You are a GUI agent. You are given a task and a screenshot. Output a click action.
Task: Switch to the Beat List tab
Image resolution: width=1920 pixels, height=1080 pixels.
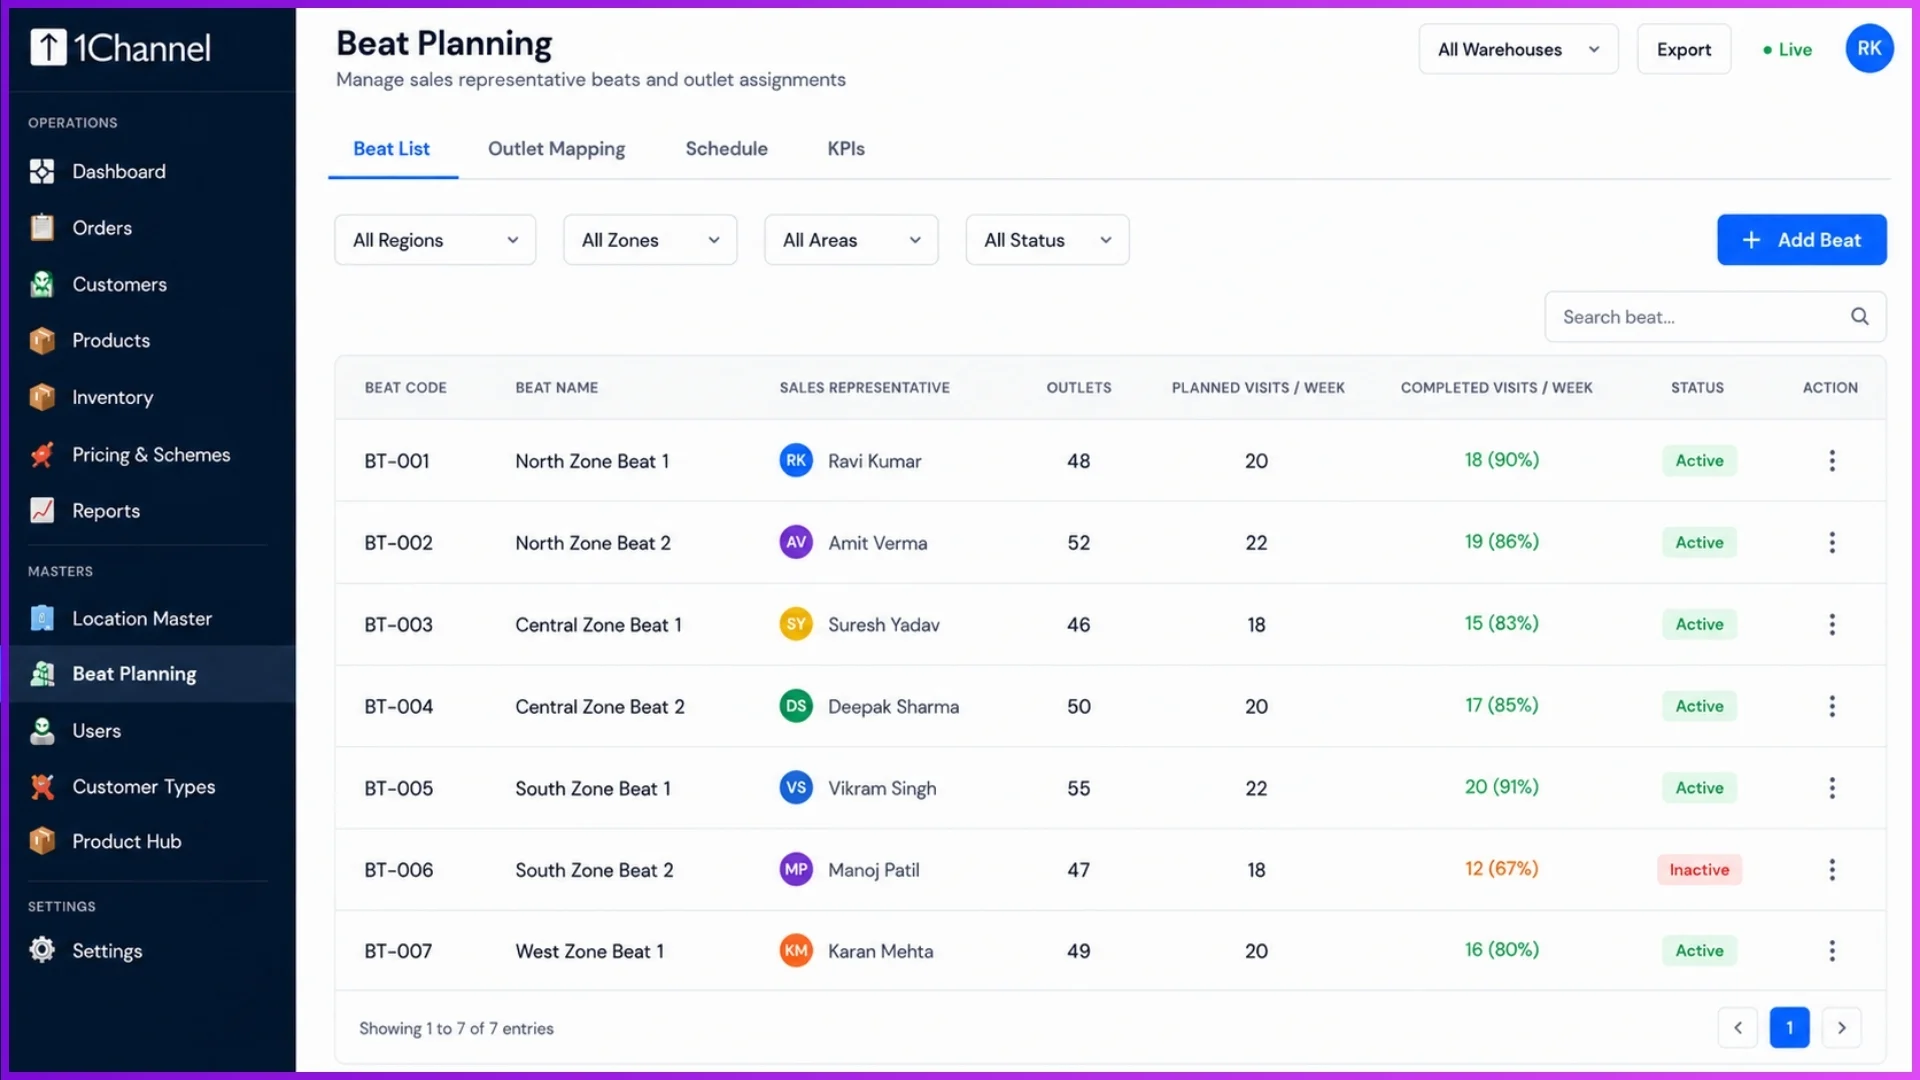click(392, 149)
